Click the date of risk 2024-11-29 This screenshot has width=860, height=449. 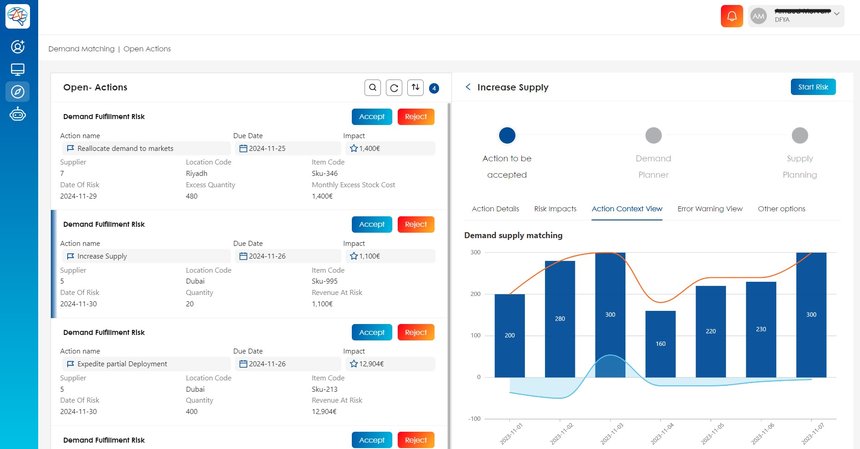tap(78, 196)
